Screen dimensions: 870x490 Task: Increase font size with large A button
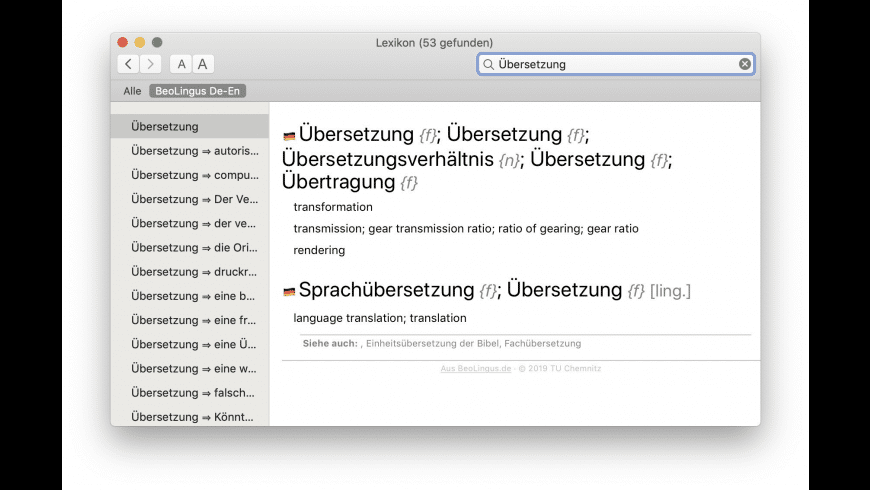pos(202,64)
